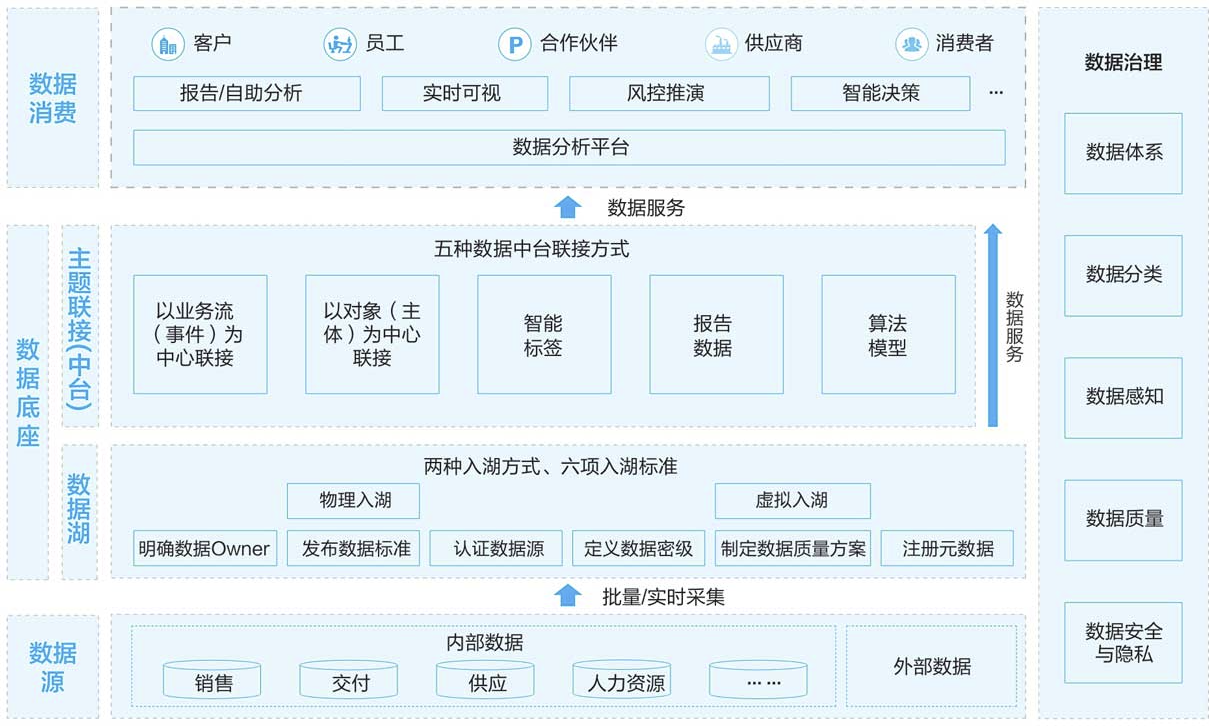Click the 两种入湖方式、六项入湖标准 title
This screenshot has height=726, width=1209.
pos(551,466)
